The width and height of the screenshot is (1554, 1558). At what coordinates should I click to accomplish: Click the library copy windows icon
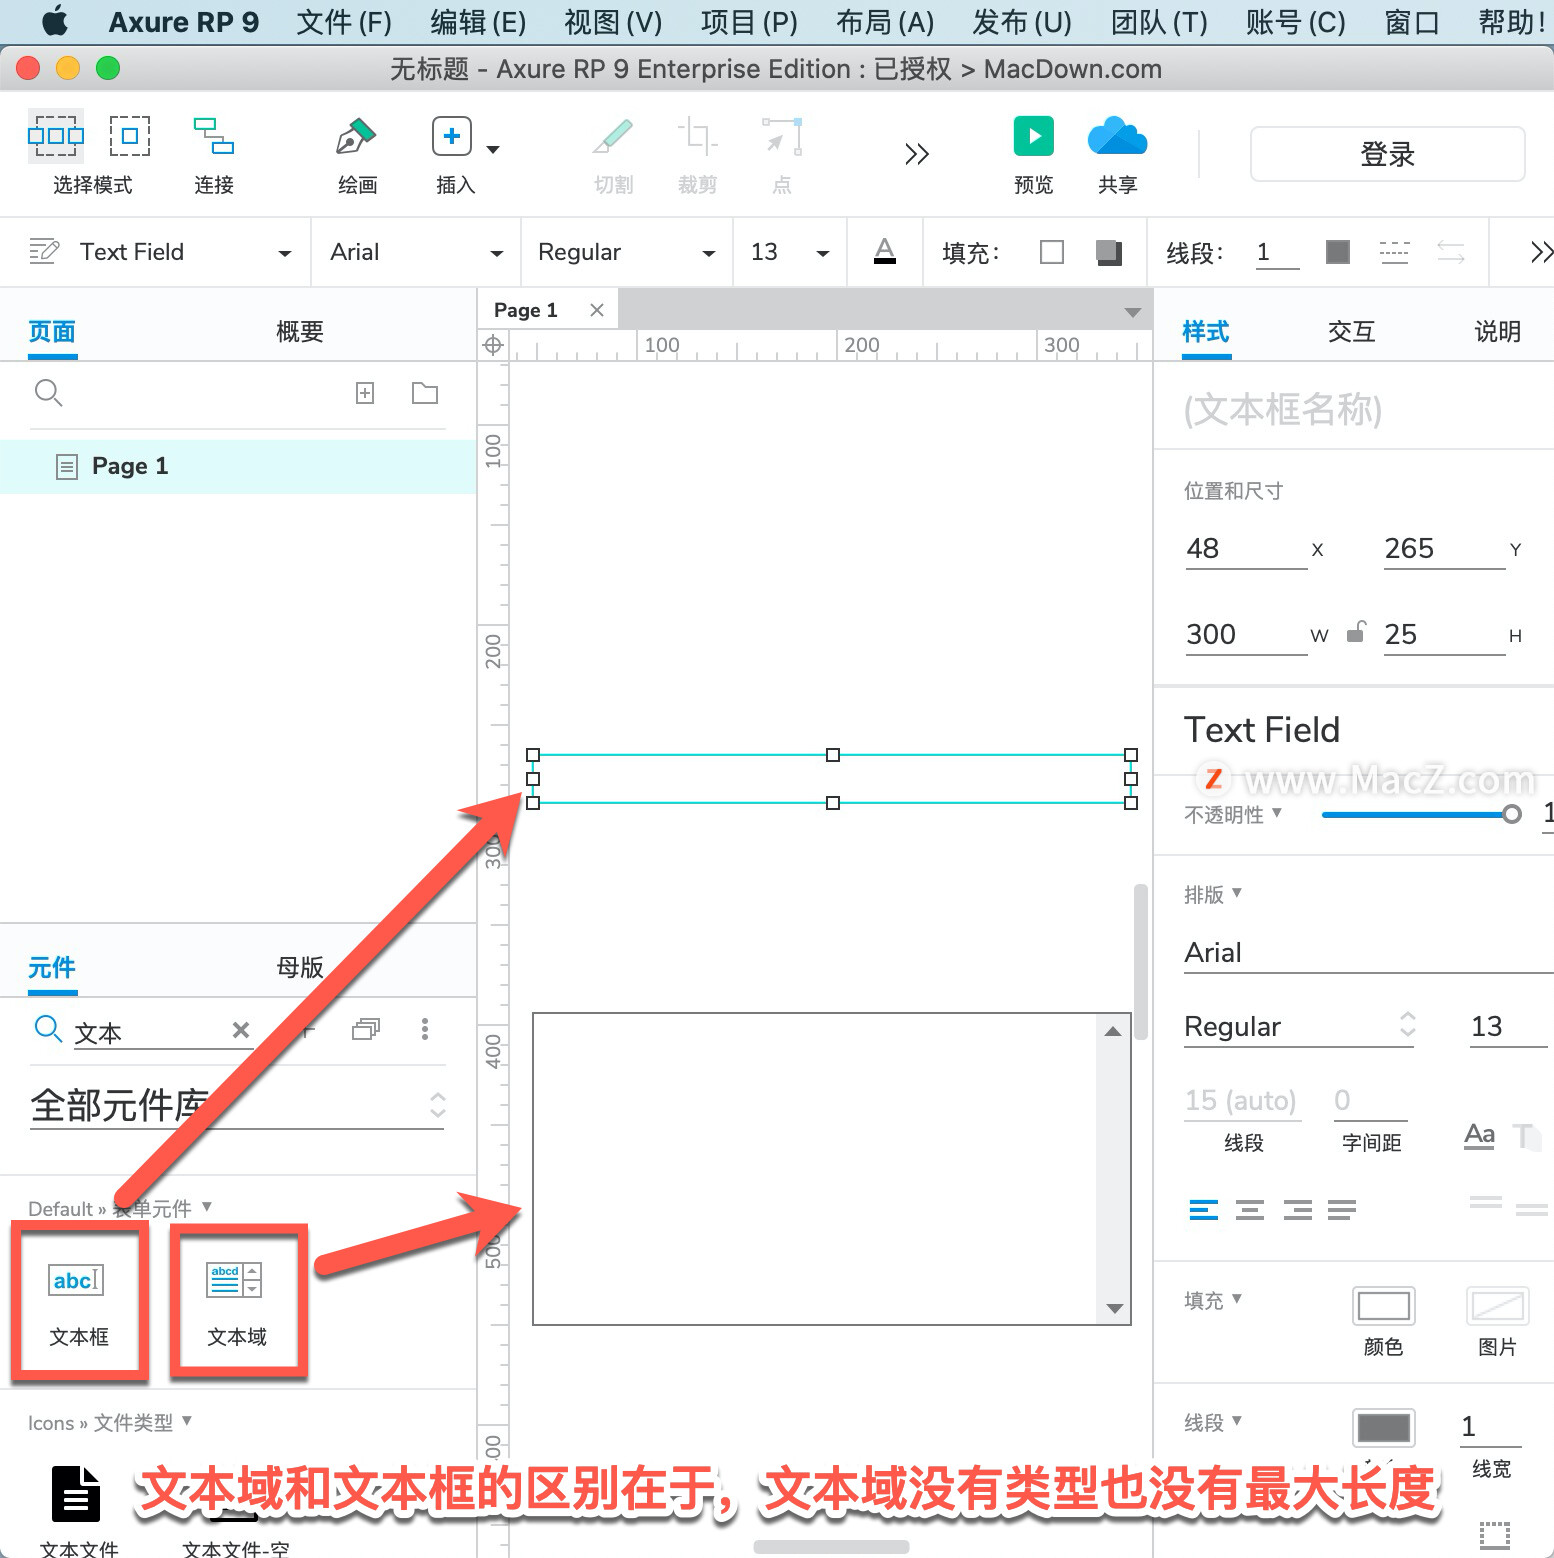[x=366, y=1029]
